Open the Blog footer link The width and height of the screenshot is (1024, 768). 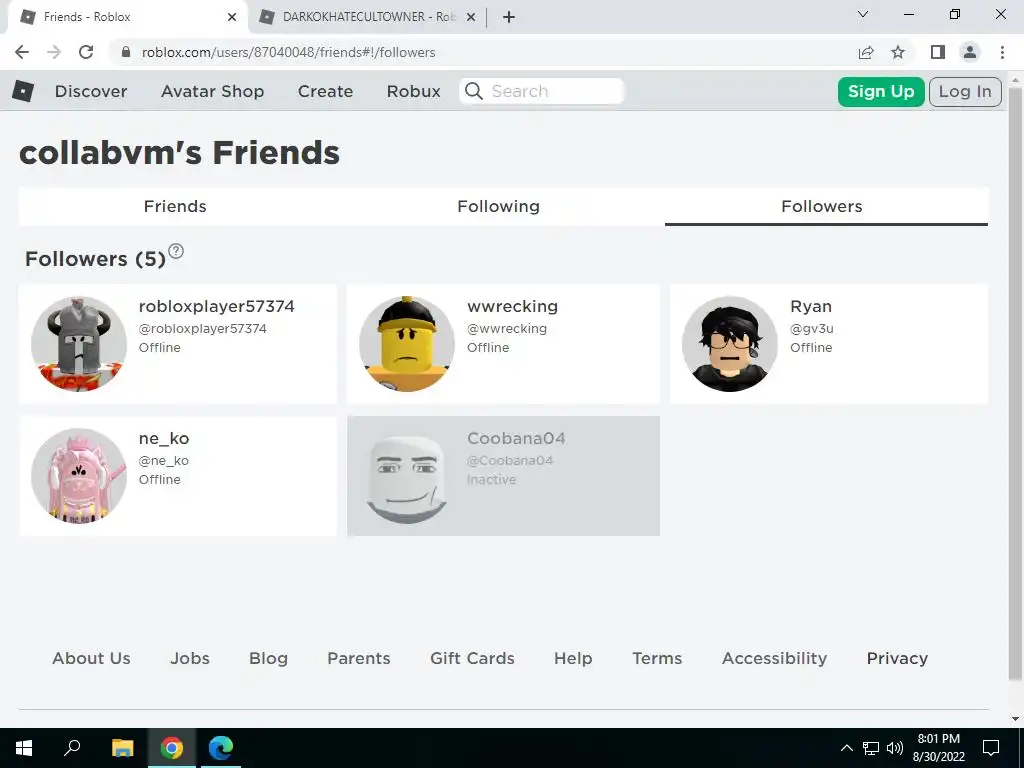268,658
